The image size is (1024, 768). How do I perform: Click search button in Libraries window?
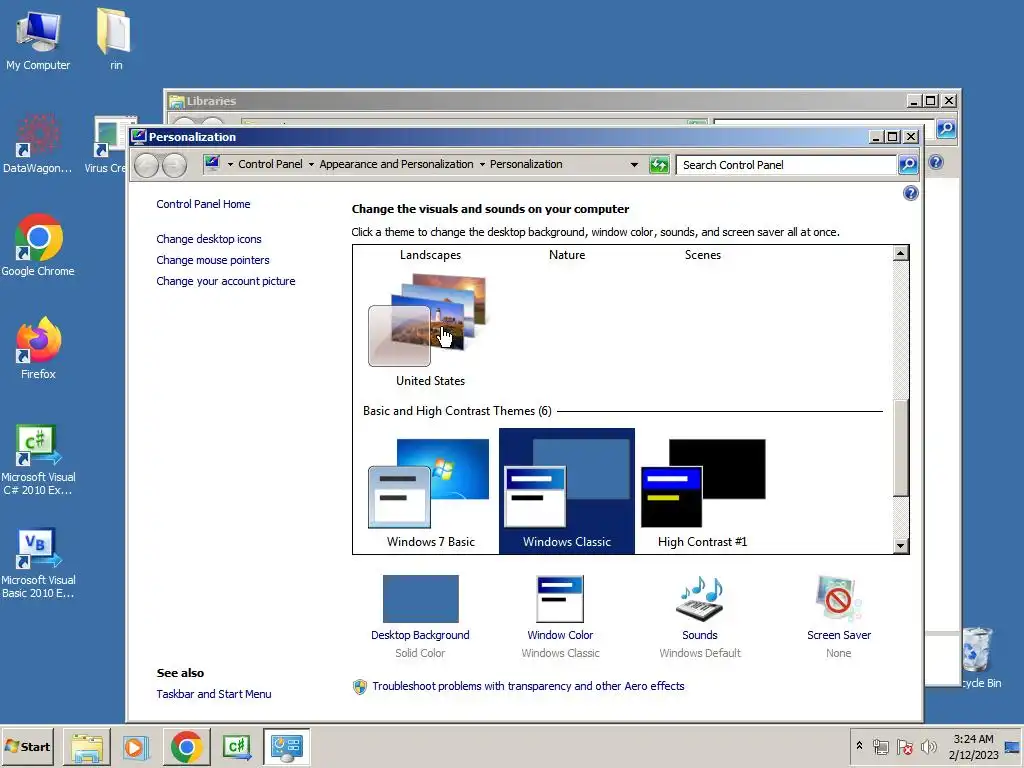[946, 129]
